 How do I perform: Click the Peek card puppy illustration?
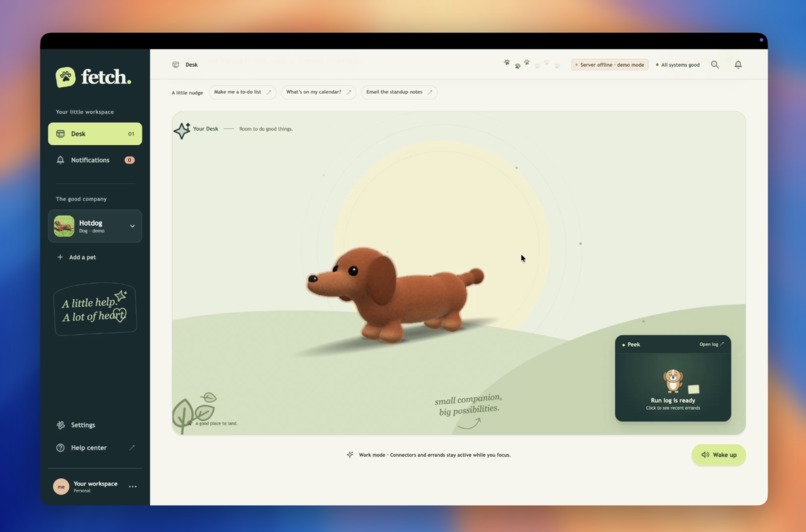673,381
